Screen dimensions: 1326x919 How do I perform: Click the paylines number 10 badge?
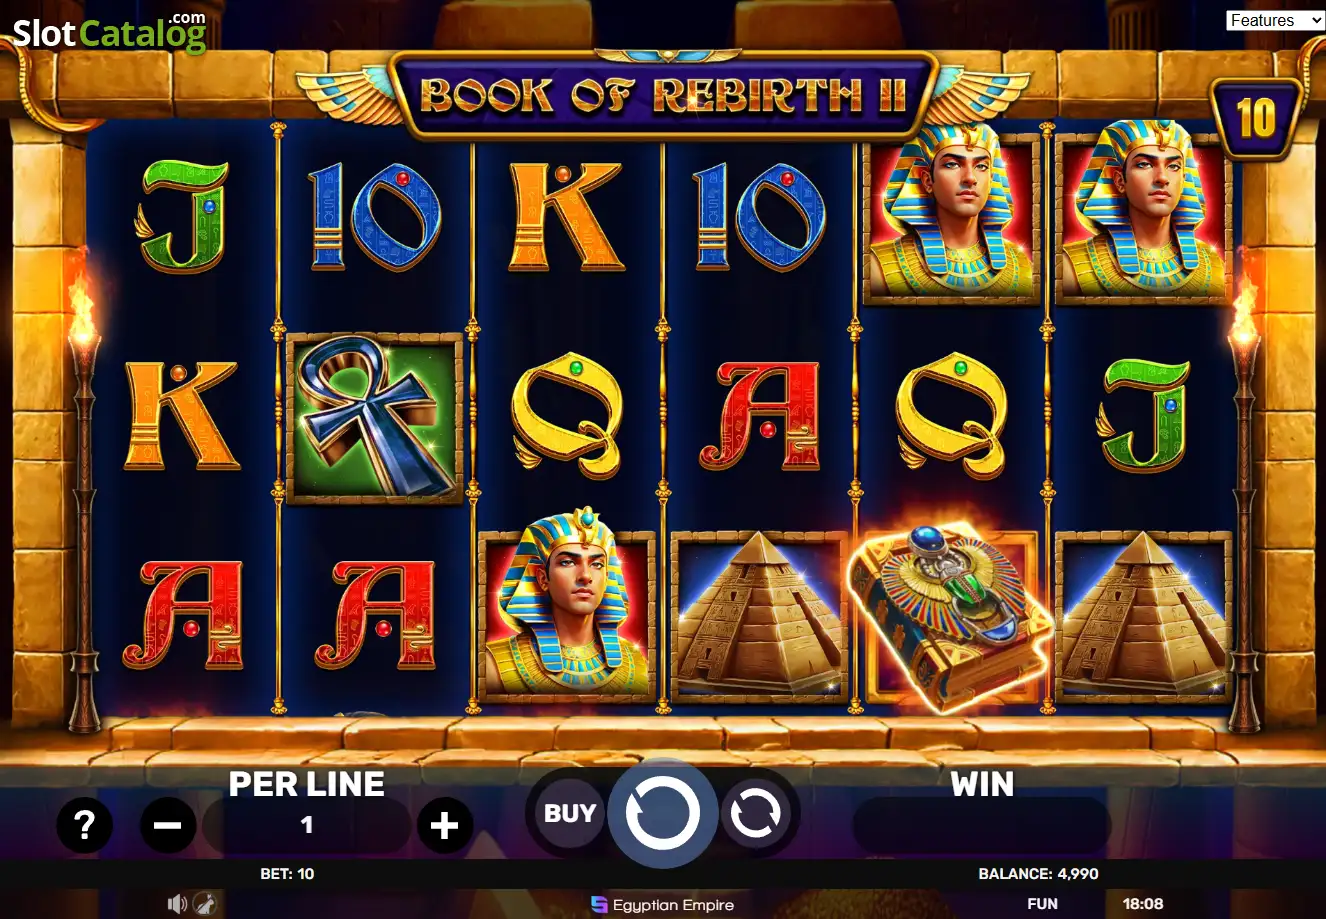point(1256,119)
